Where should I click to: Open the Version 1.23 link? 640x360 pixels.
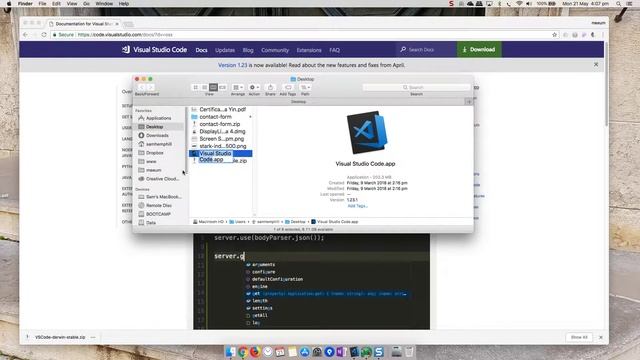(233, 65)
